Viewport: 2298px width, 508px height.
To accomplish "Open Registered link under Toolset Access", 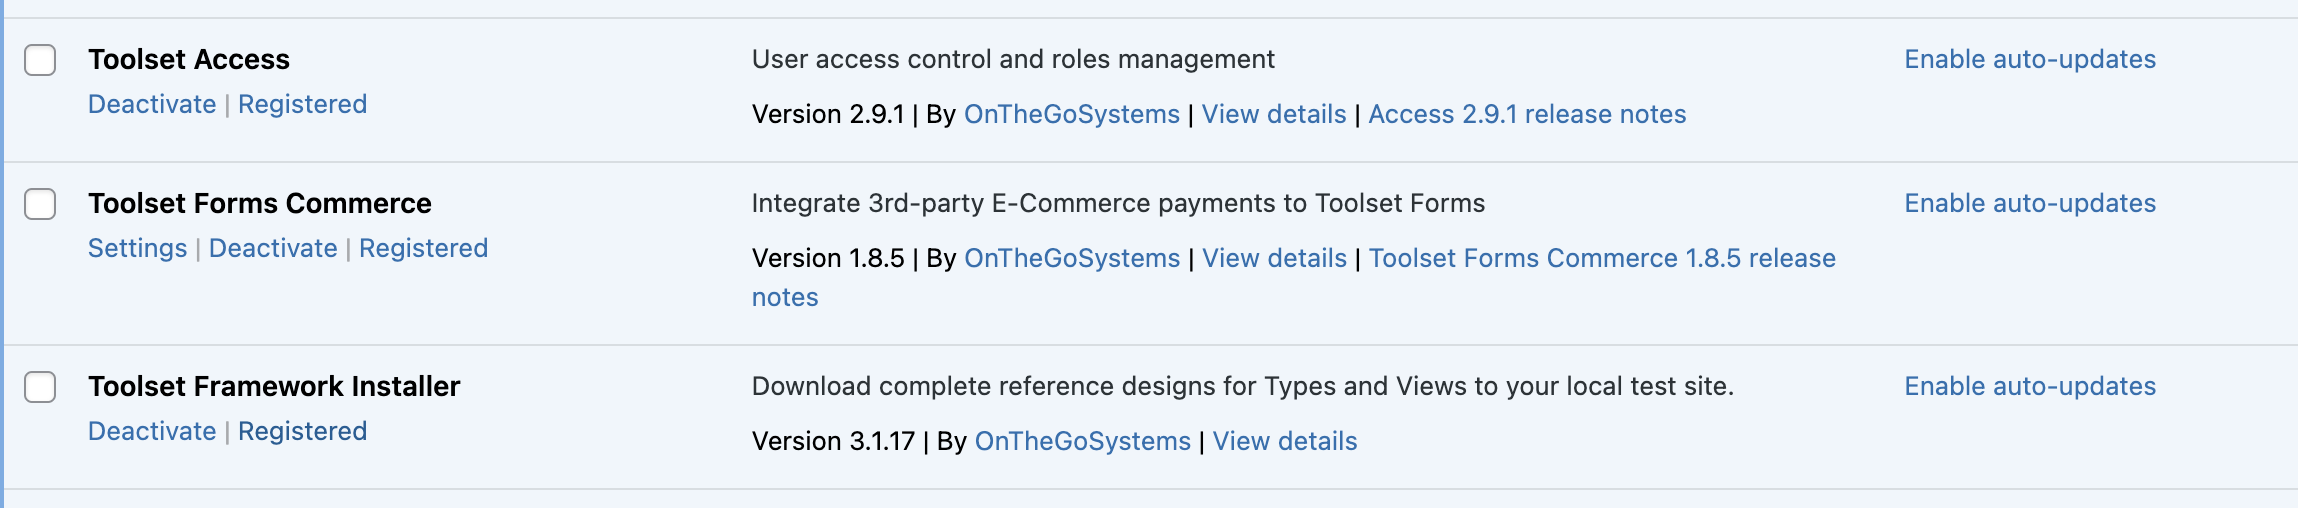I will point(302,104).
